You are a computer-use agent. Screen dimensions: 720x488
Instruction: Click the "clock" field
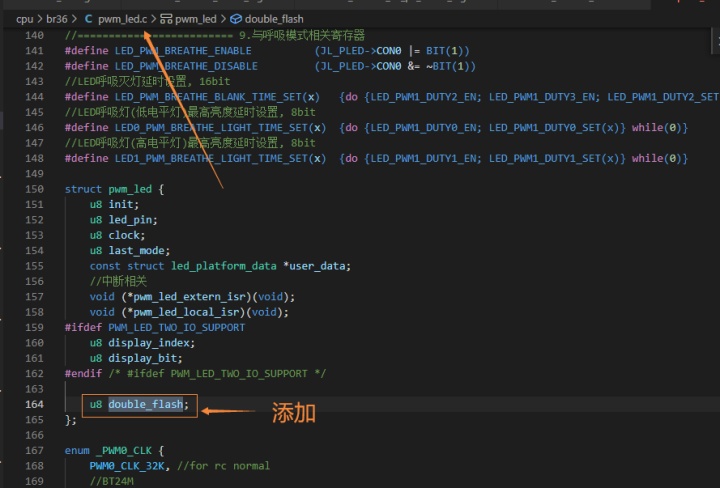point(124,235)
